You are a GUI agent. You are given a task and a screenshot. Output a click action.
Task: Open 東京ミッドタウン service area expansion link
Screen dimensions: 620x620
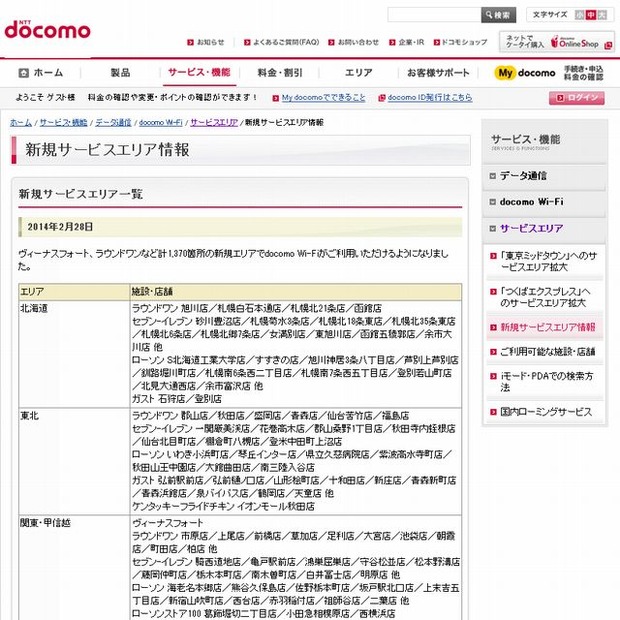[548, 261]
